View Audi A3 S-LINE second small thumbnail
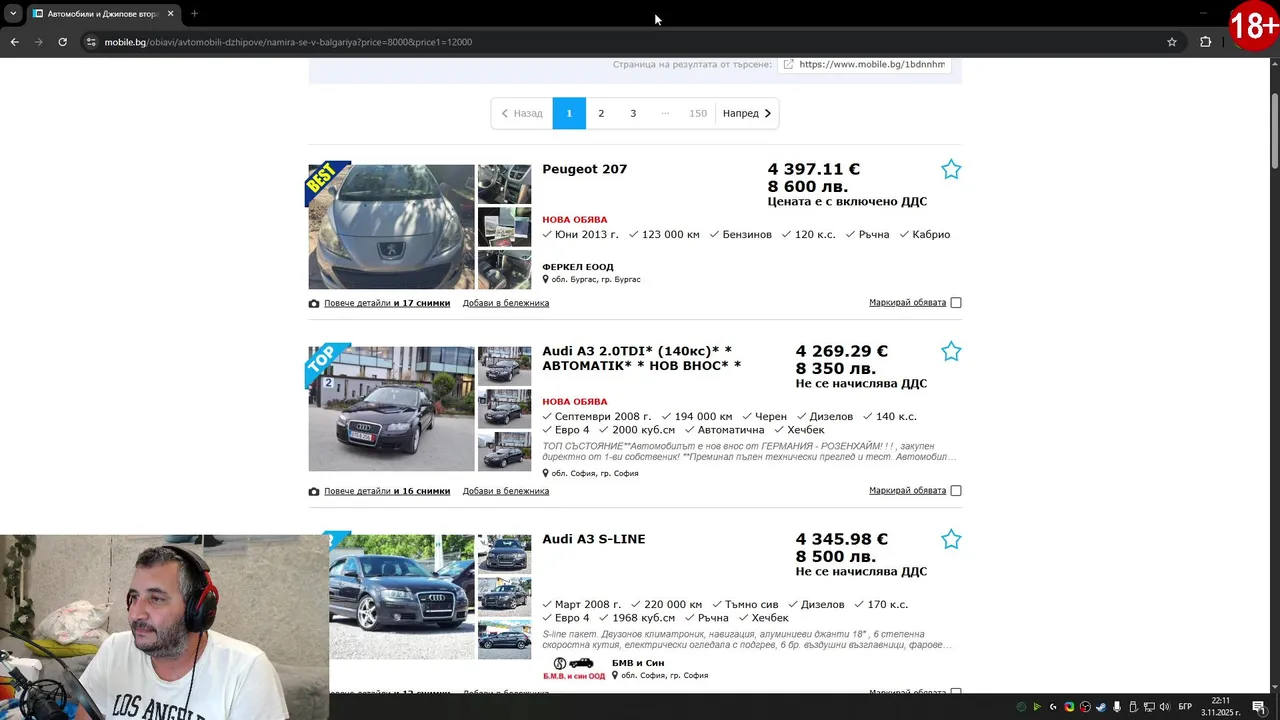1280x720 pixels. (504, 597)
